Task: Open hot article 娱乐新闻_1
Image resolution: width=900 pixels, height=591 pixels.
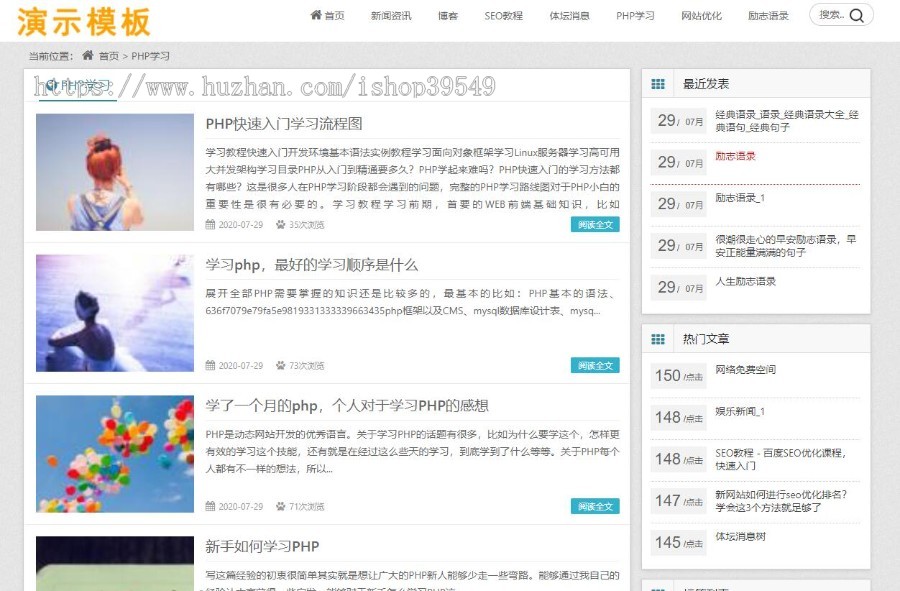Action: pyautogui.click(x=740, y=411)
